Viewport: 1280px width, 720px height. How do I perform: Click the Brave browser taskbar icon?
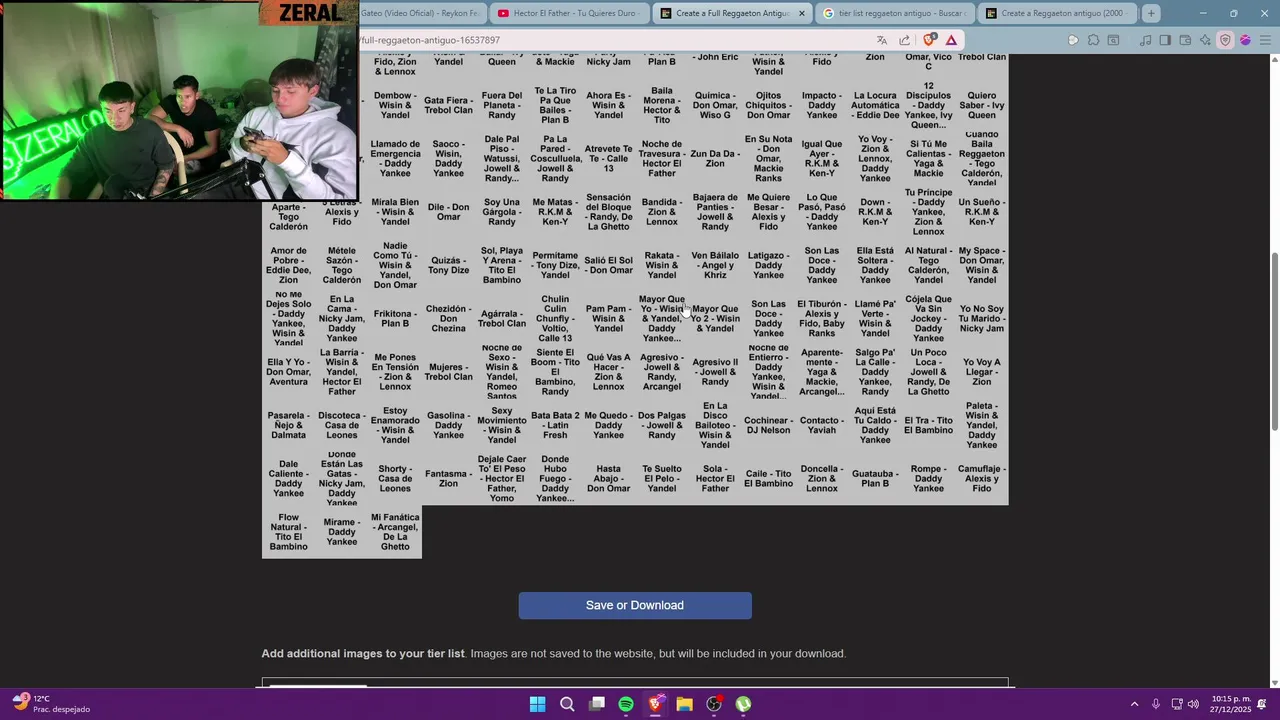click(655, 704)
